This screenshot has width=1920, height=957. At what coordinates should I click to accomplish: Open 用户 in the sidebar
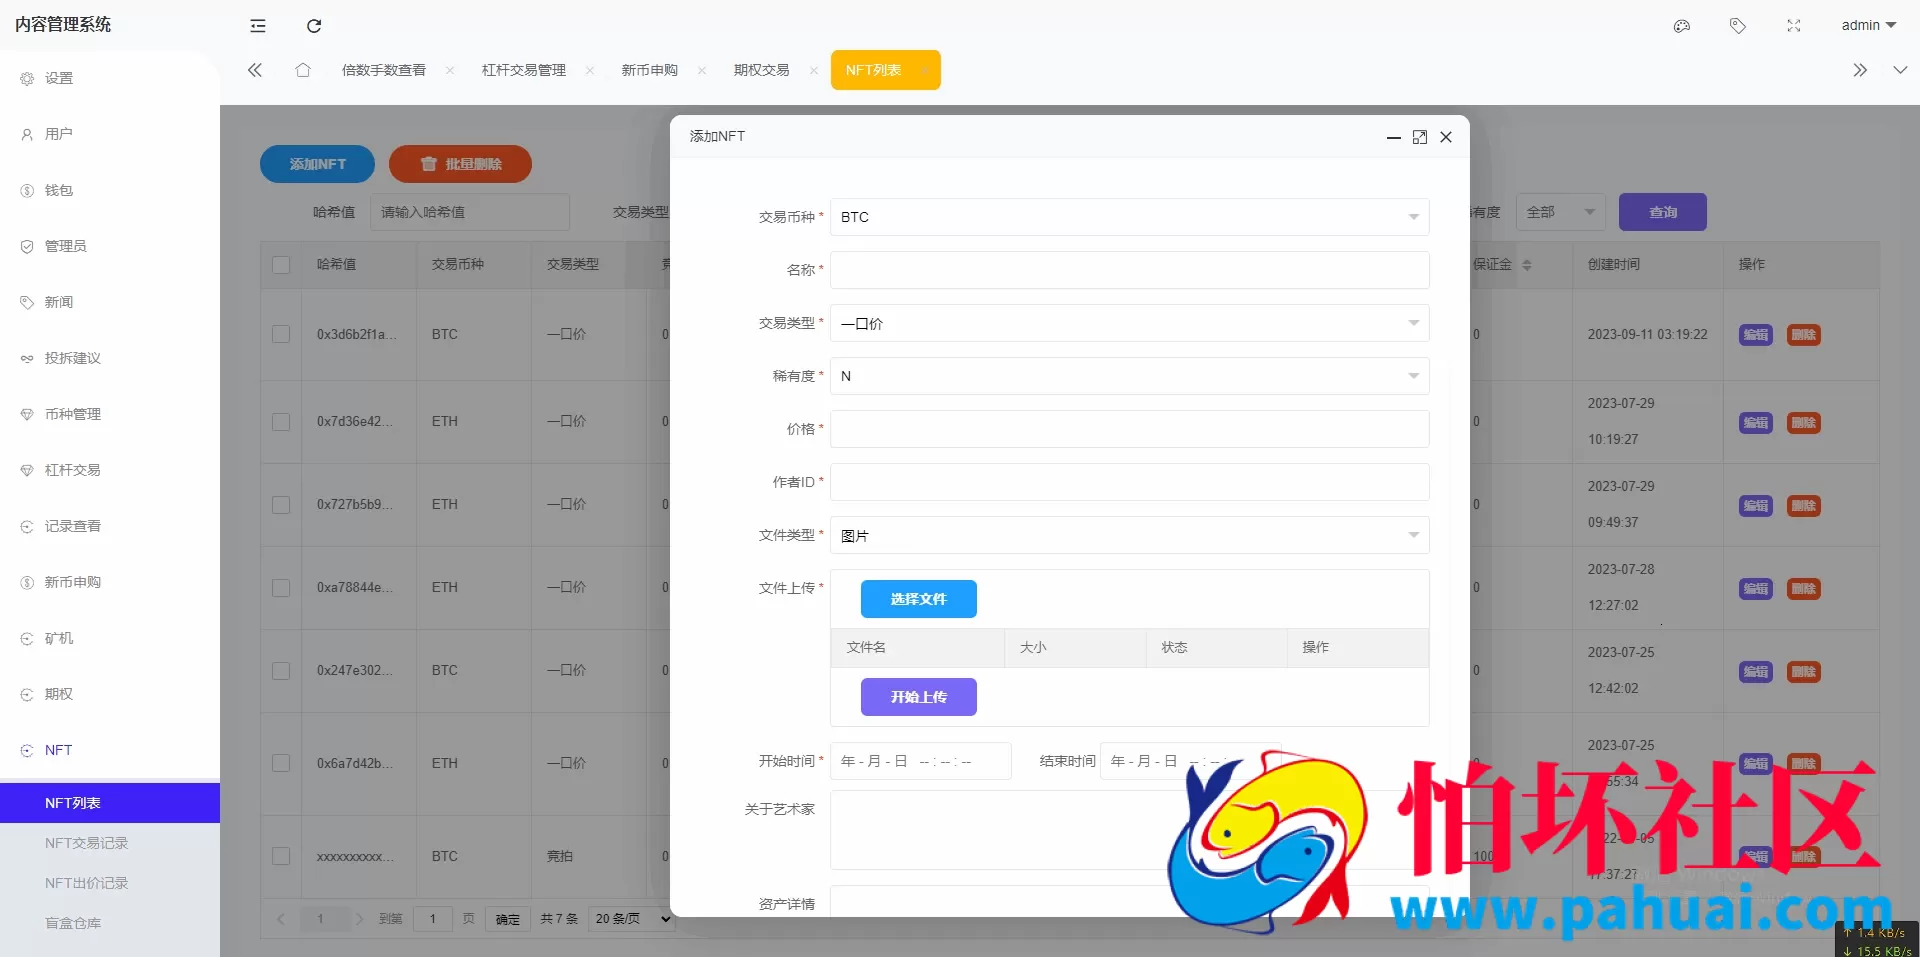pos(110,134)
